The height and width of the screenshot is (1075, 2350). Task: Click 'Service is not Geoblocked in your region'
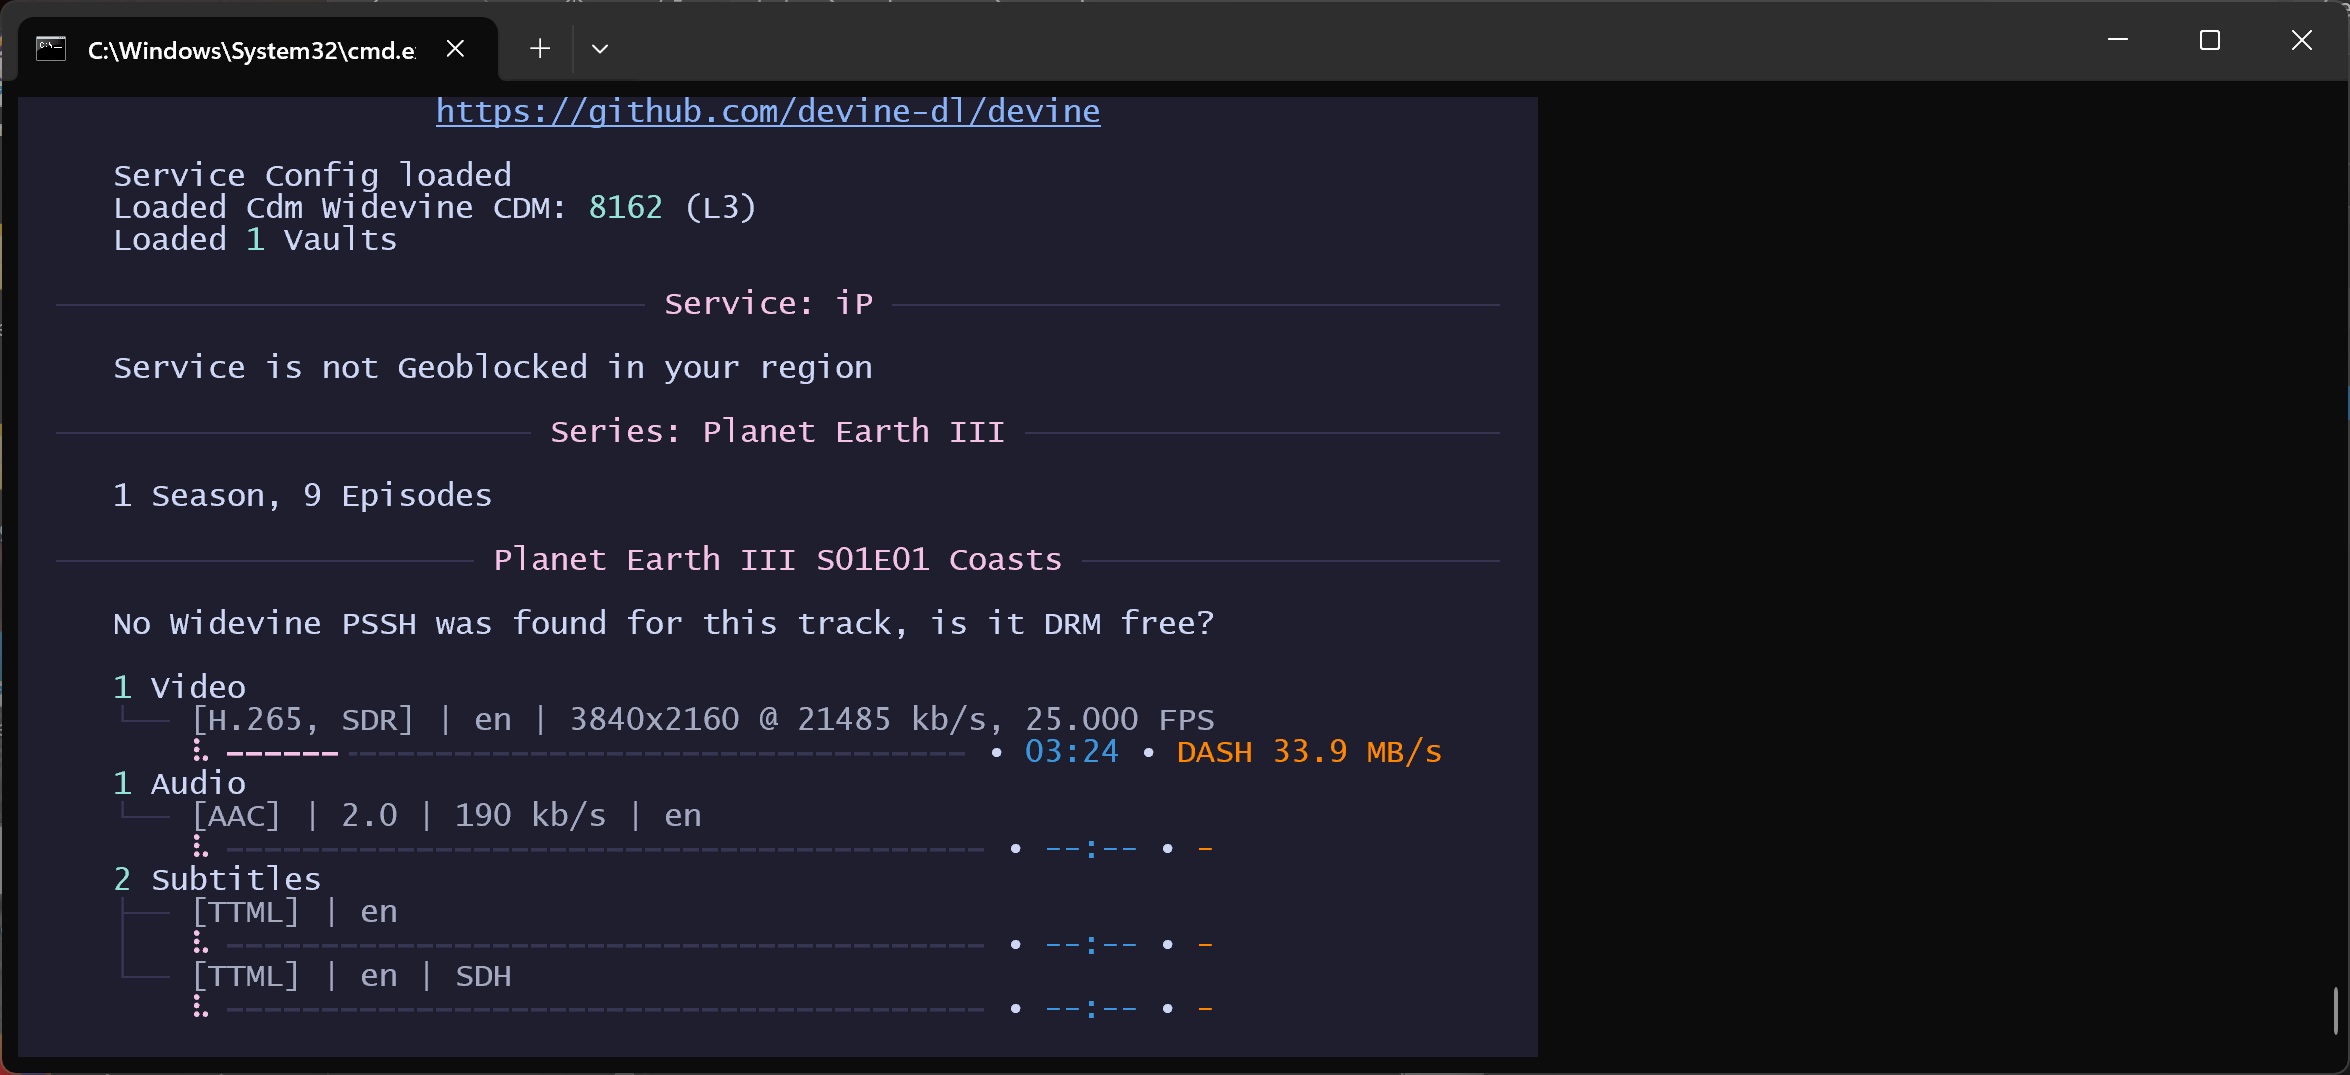(493, 367)
